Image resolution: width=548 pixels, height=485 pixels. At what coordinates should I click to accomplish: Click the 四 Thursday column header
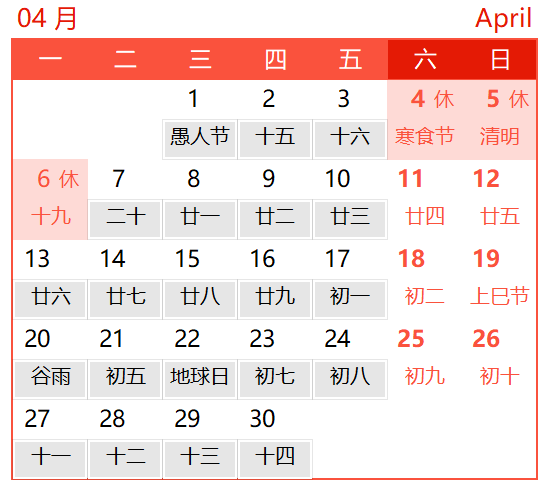[275, 59]
